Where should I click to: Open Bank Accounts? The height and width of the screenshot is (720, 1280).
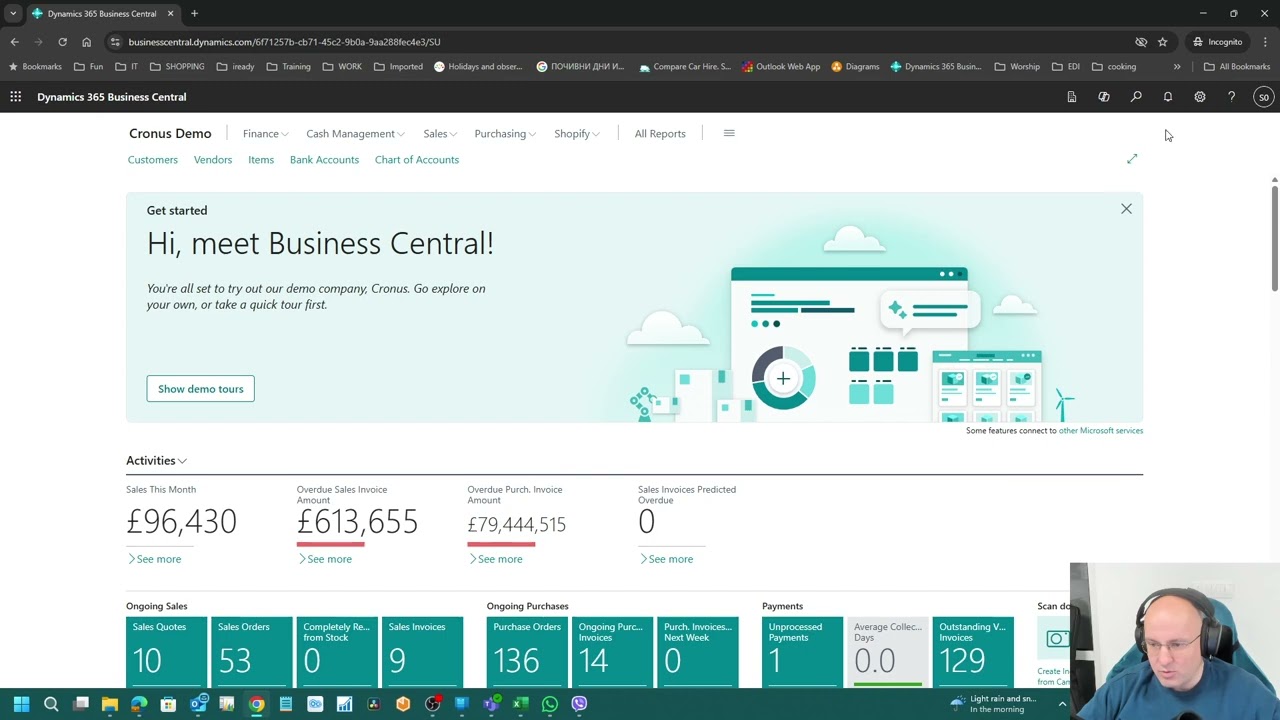click(324, 159)
